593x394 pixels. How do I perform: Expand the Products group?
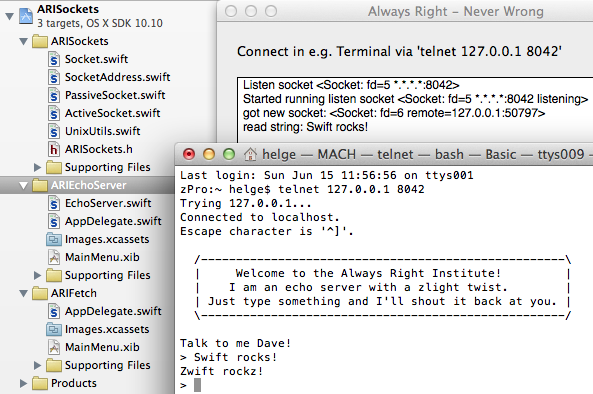click(x=23, y=383)
